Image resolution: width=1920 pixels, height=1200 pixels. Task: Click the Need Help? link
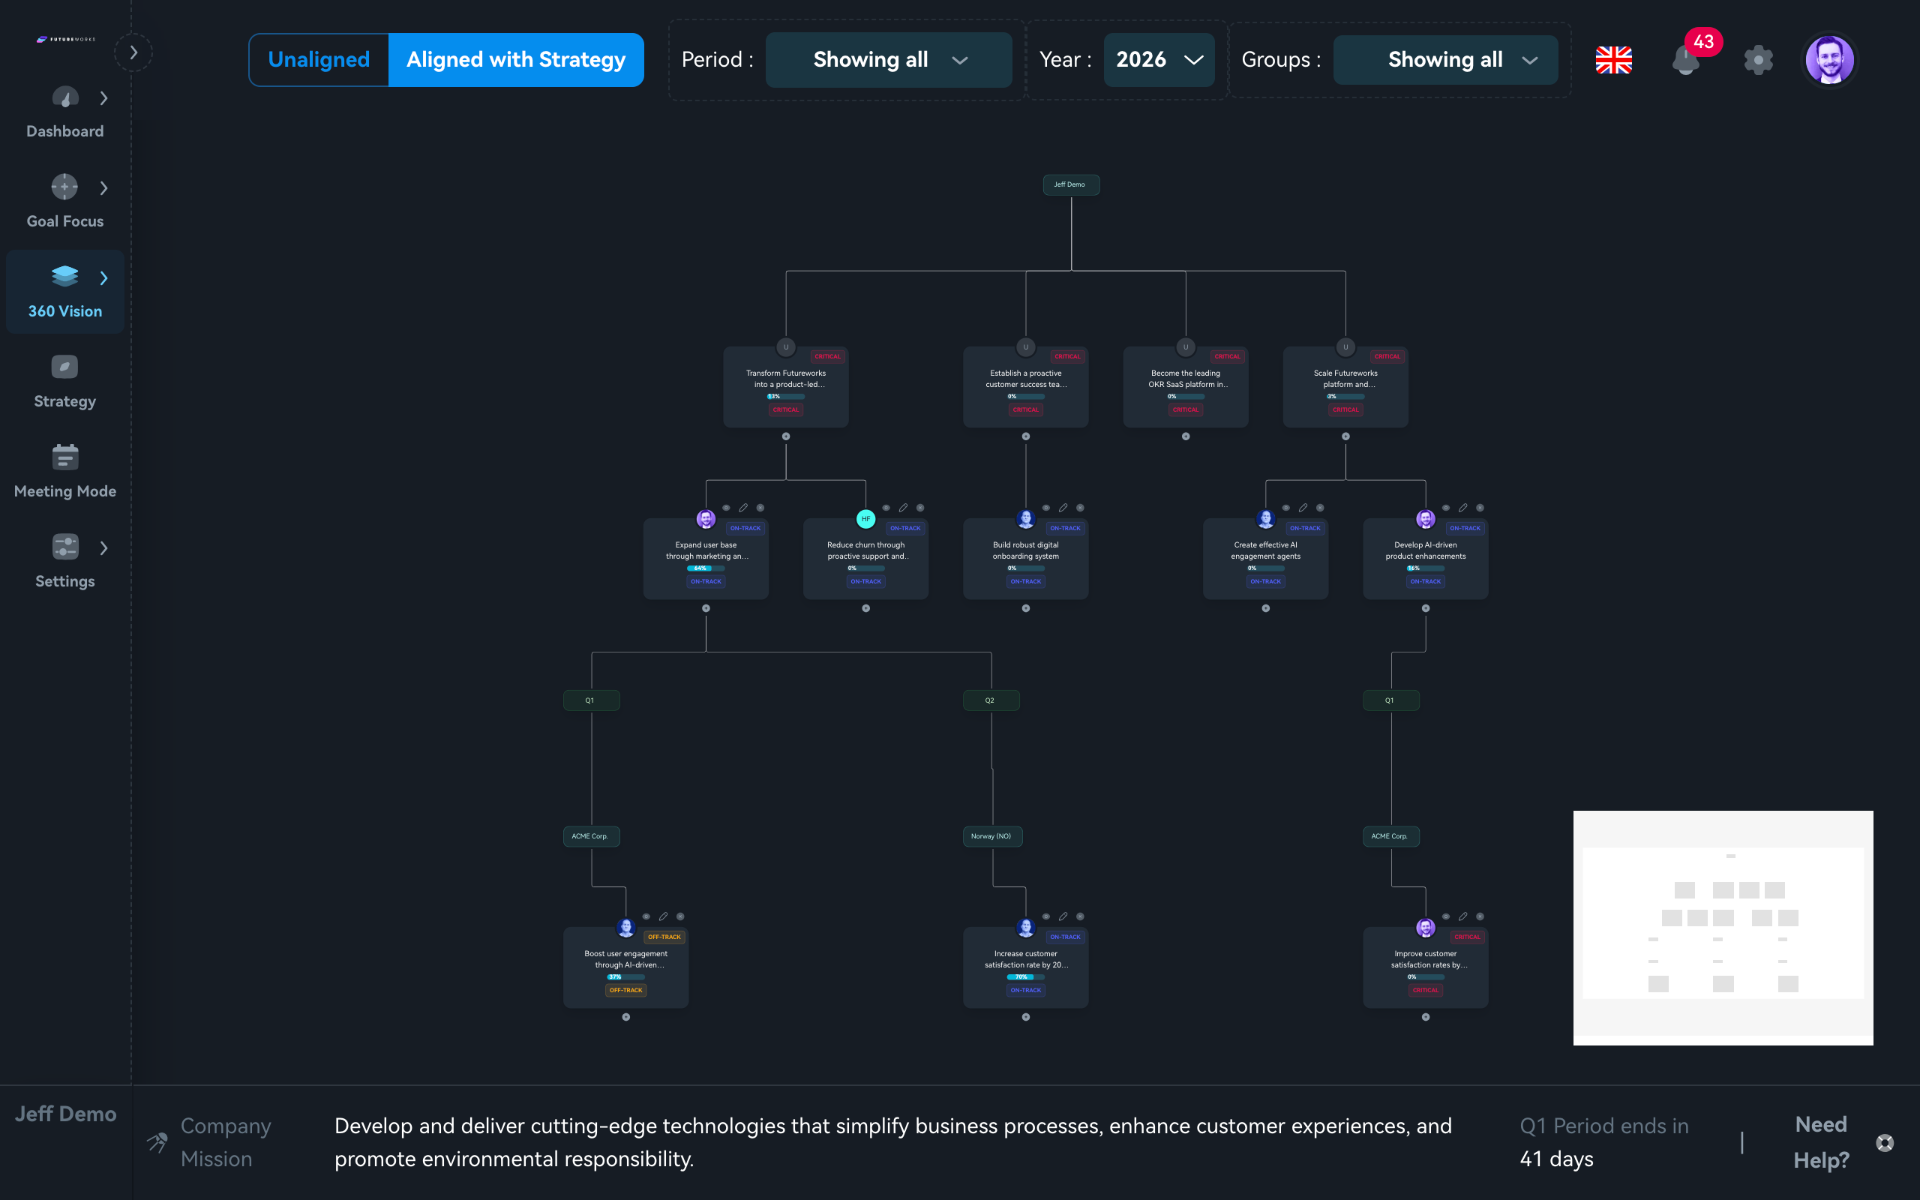pos(1821,1142)
